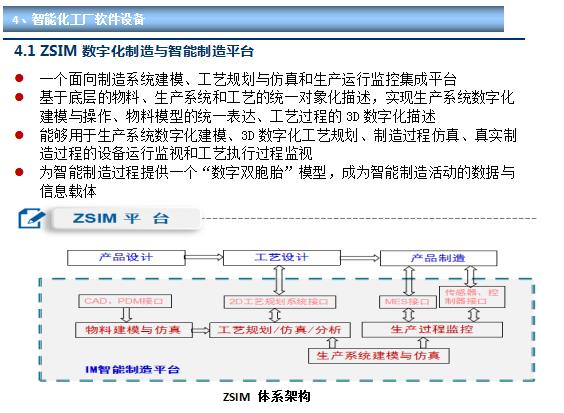The height and width of the screenshot is (413, 564).
Task: Select the 生产系统建模与仿真 box
Action: click(x=379, y=356)
